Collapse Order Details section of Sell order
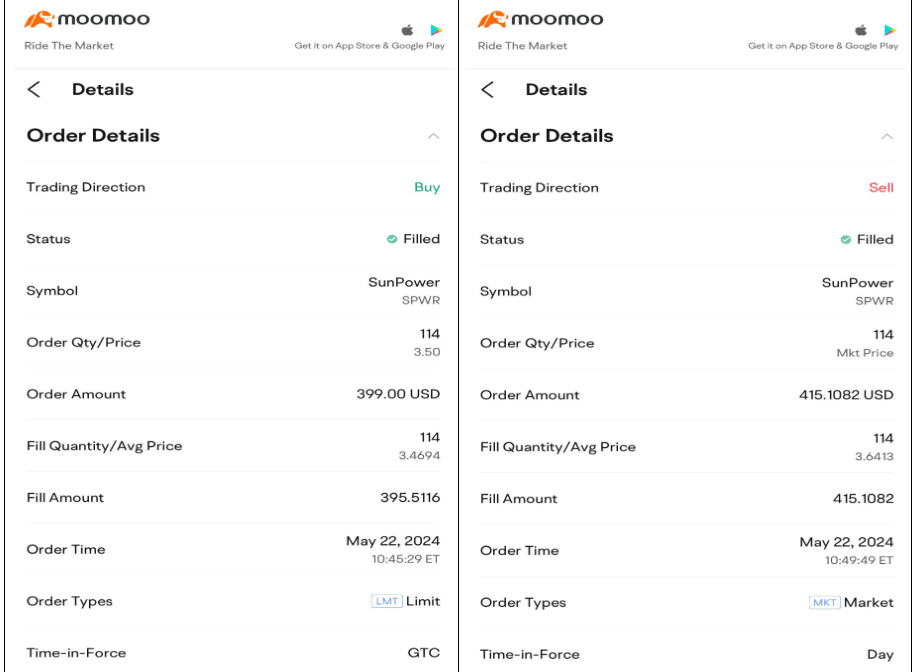Image resolution: width=918 pixels, height=672 pixels. (x=887, y=136)
